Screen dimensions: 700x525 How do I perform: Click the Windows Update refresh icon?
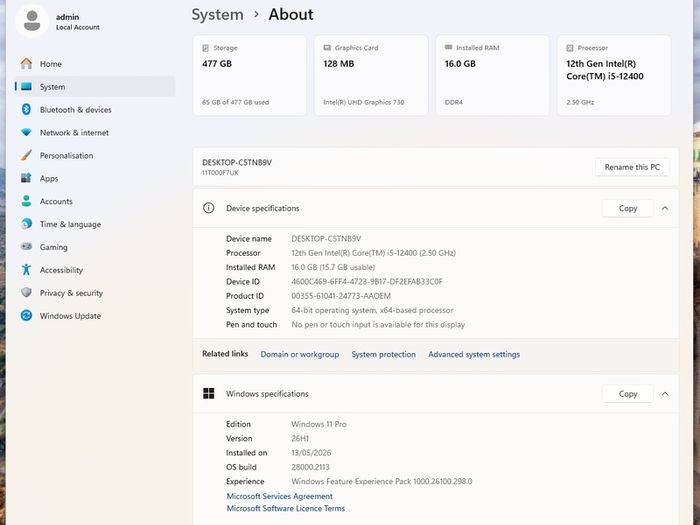coord(26,315)
